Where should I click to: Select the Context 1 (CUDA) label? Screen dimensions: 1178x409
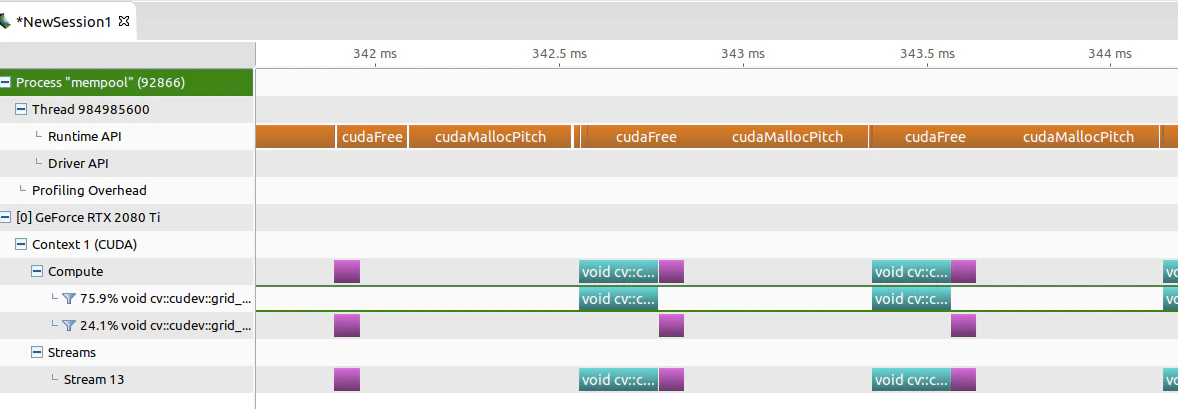pyautogui.click(x=85, y=245)
